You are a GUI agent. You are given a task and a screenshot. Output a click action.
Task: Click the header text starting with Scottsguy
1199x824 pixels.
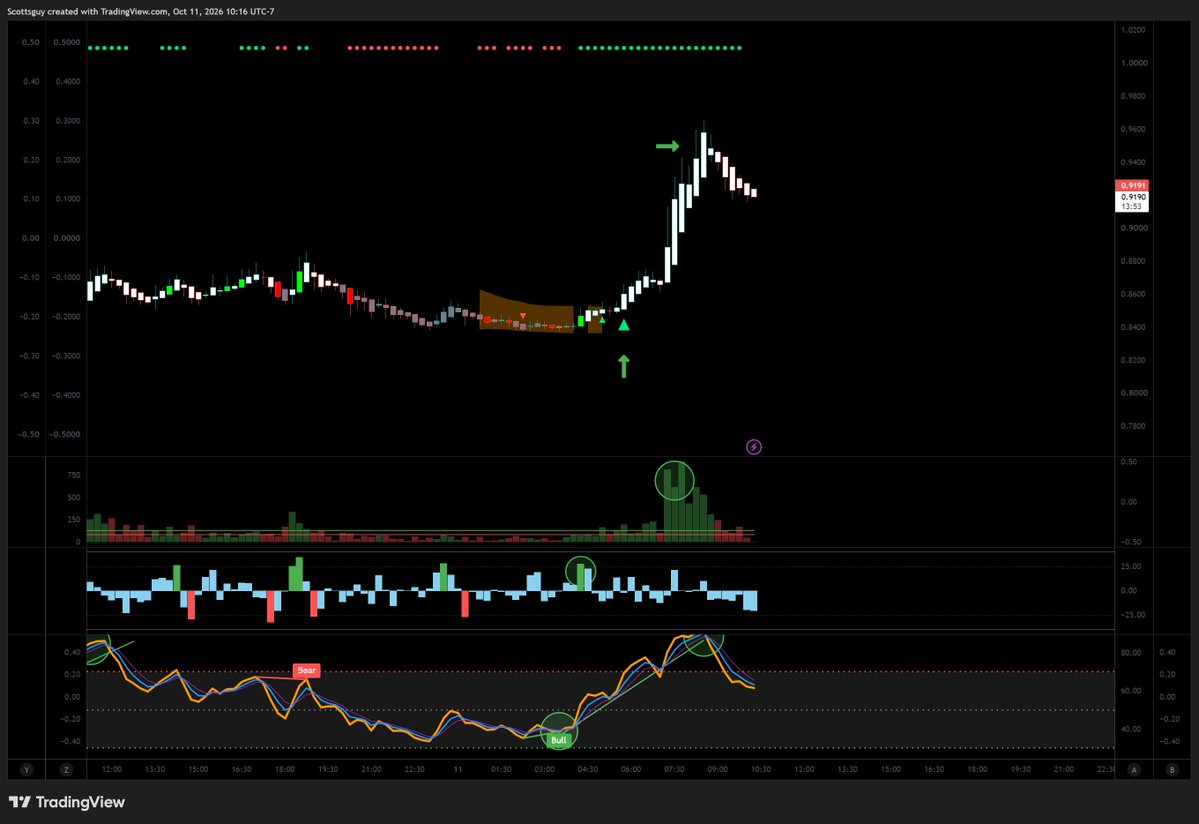(x=141, y=11)
